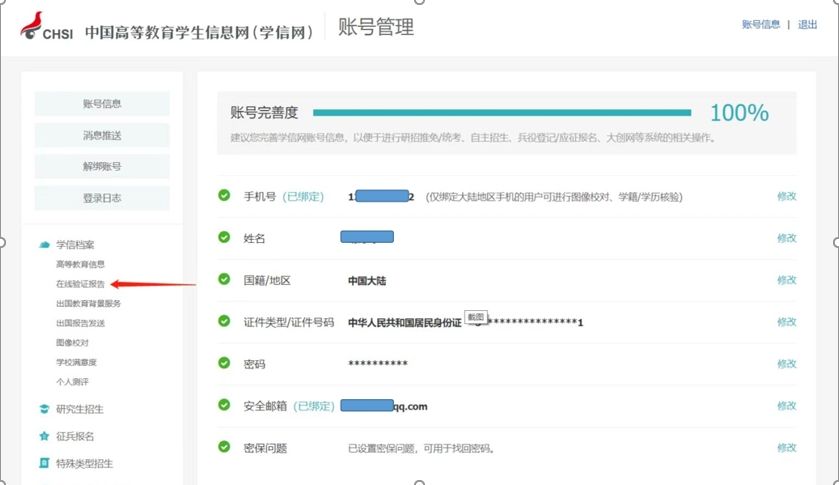Open 在线验证报告 in the sidebar

click(80, 284)
